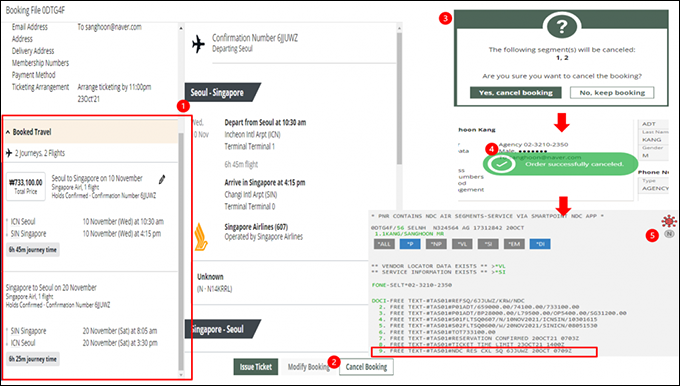
Task: Click the grey *VL button
Action: 462,244
